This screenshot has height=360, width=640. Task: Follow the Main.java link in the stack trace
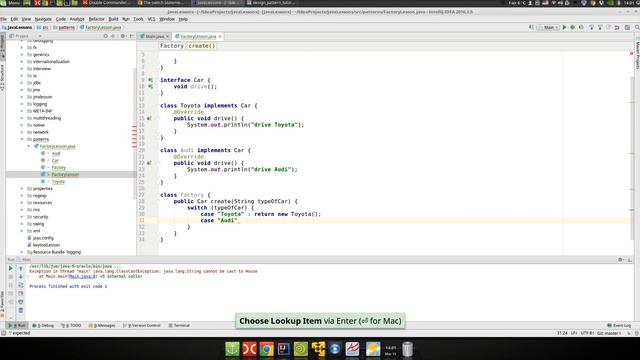tap(82, 276)
